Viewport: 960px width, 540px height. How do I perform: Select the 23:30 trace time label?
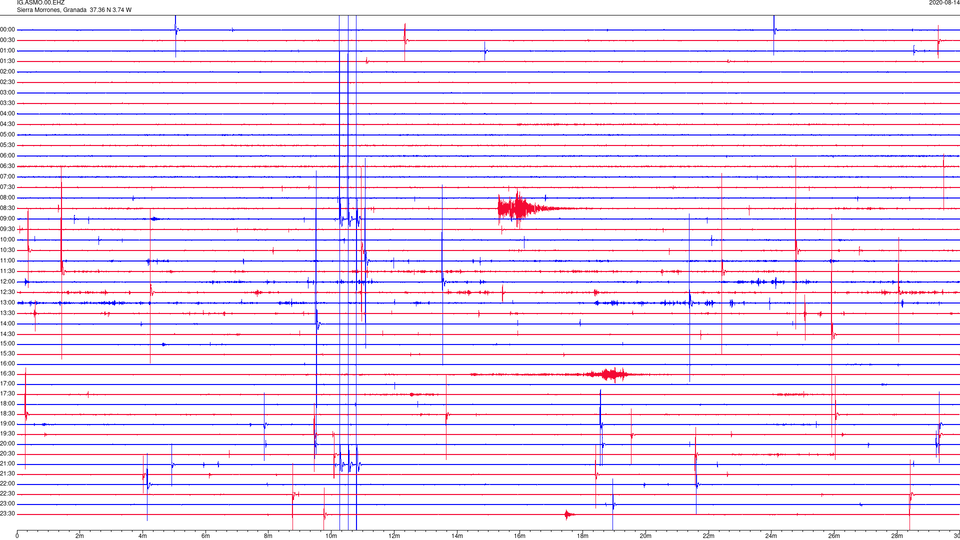[8, 514]
